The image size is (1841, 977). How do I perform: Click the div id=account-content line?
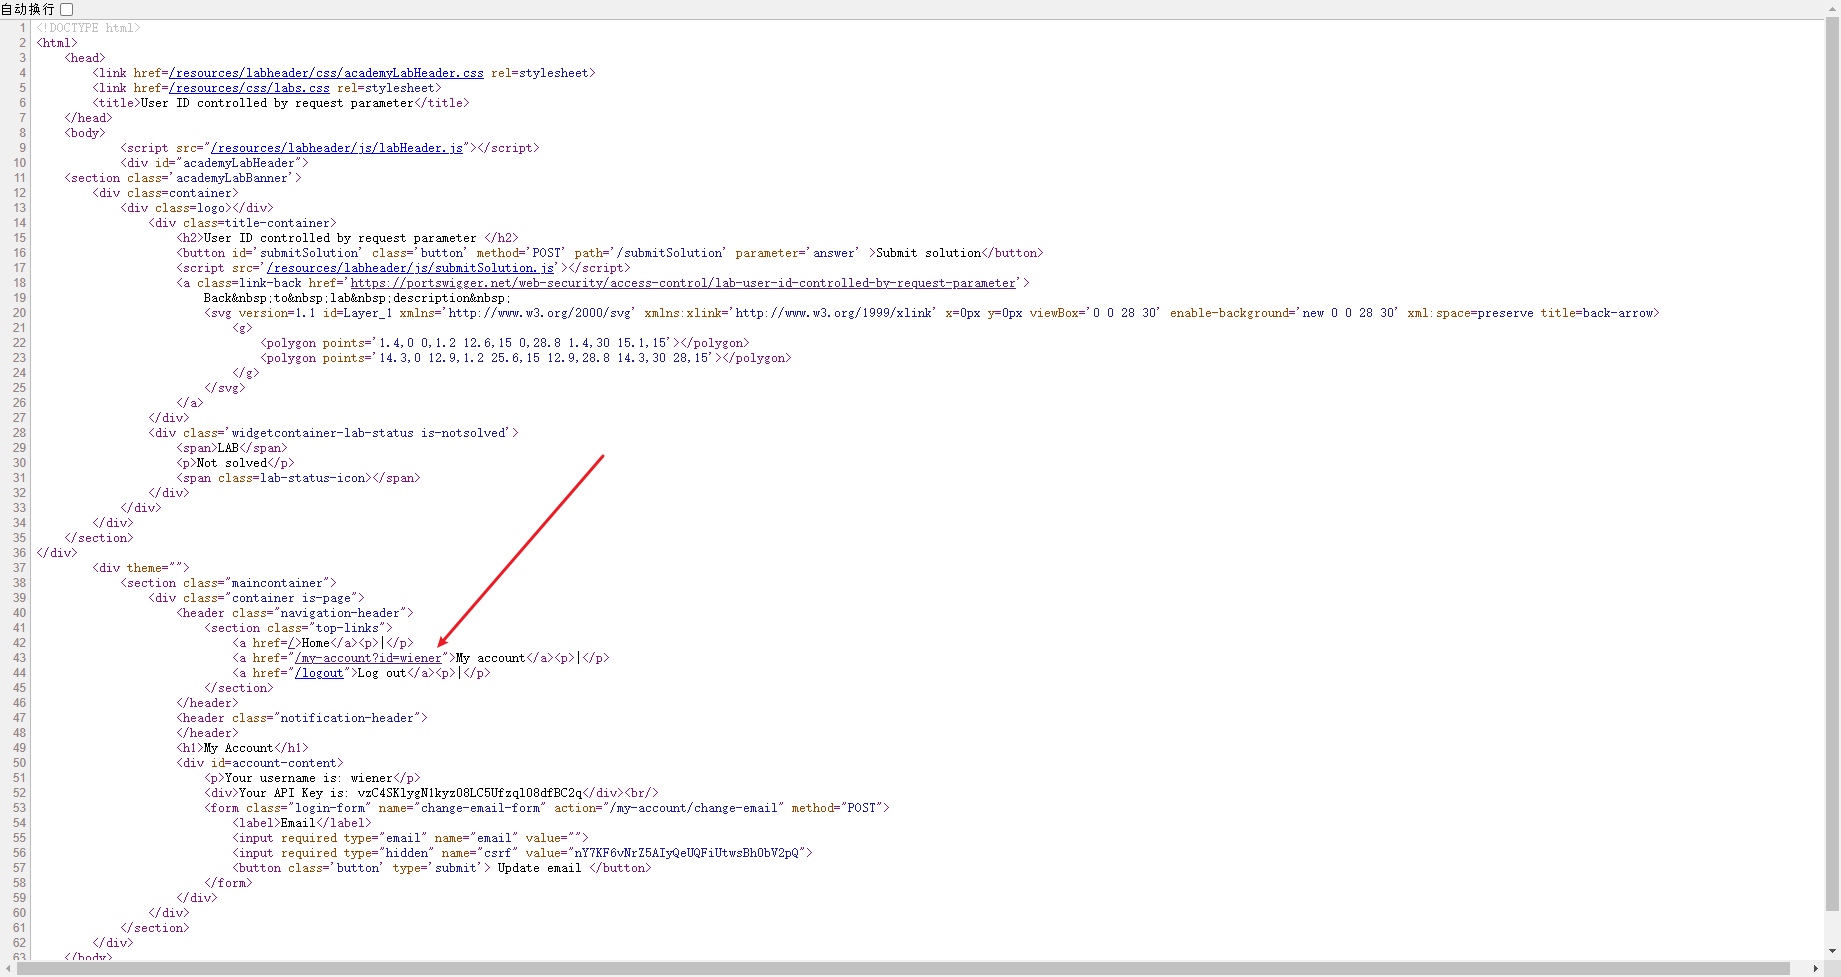click(260, 763)
